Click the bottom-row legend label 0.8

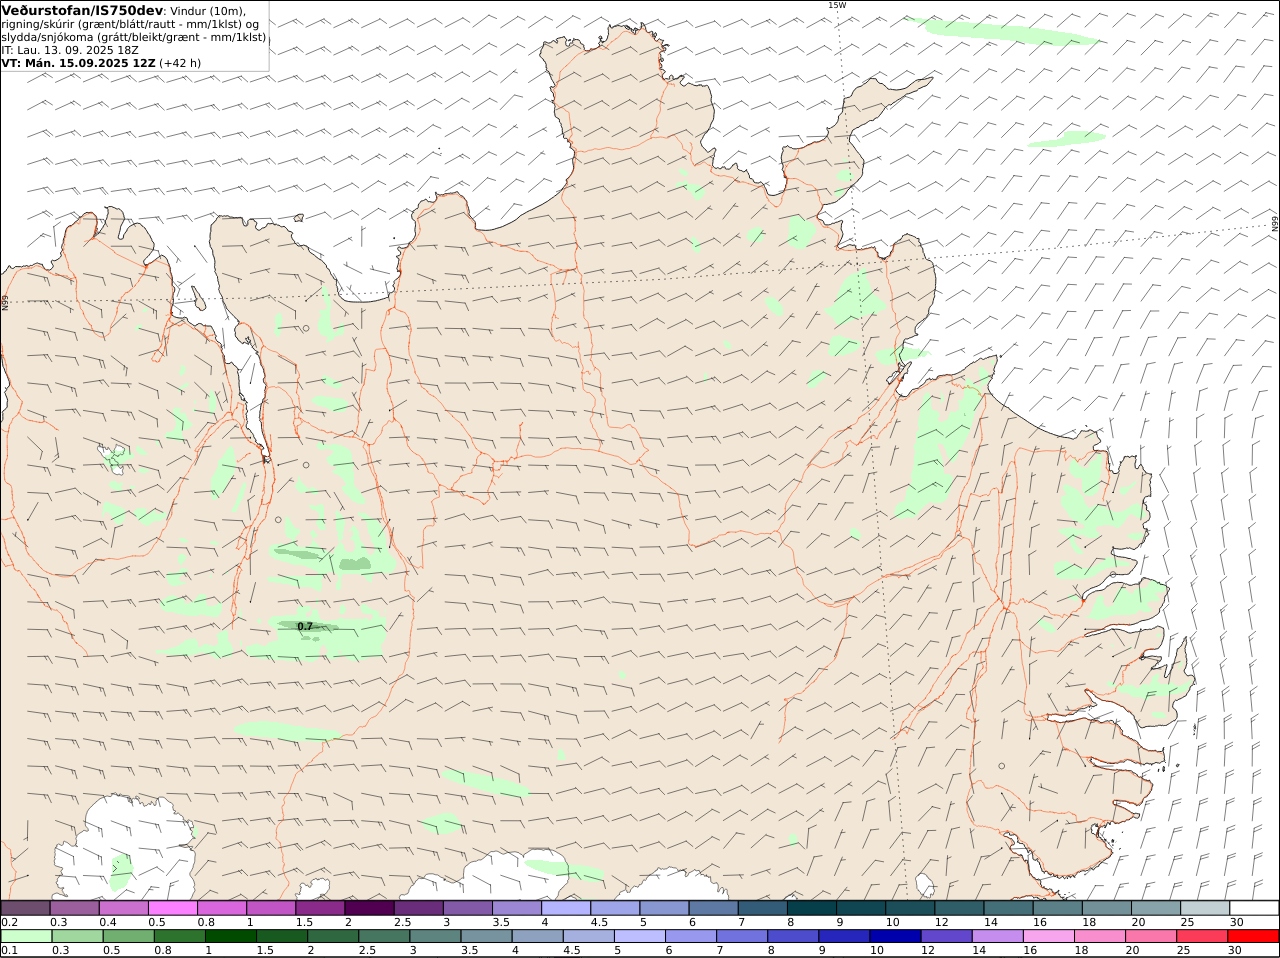[x=162, y=951]
